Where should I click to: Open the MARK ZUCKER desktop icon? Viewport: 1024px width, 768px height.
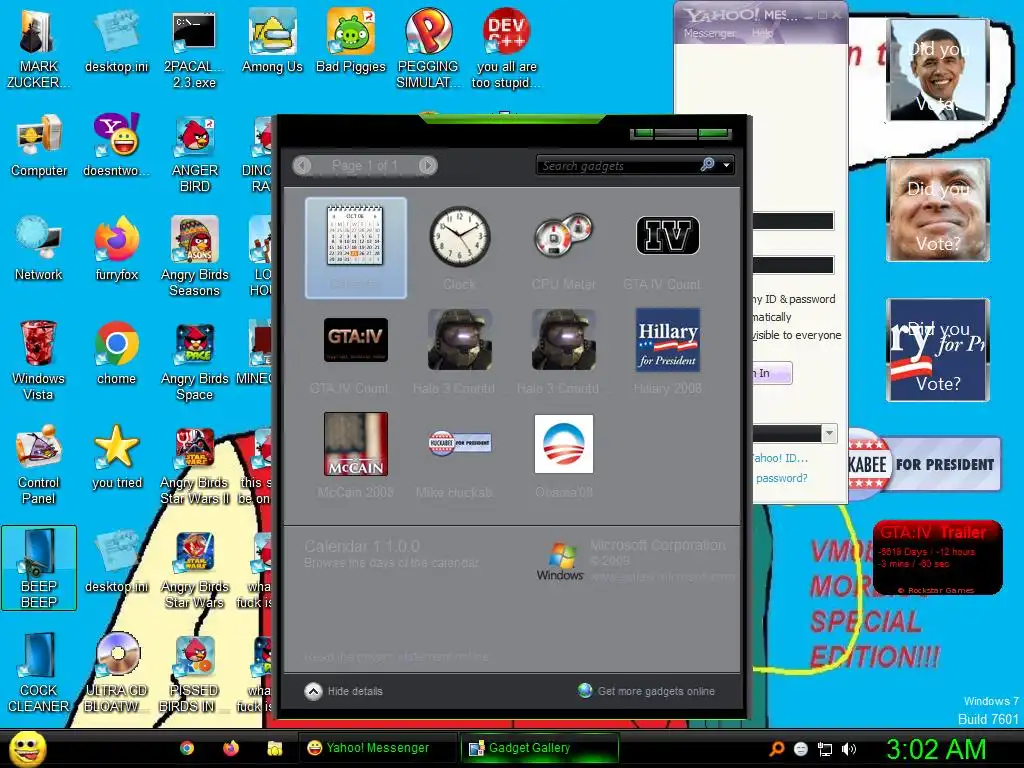pyautogui.click(x=37, y=48)
